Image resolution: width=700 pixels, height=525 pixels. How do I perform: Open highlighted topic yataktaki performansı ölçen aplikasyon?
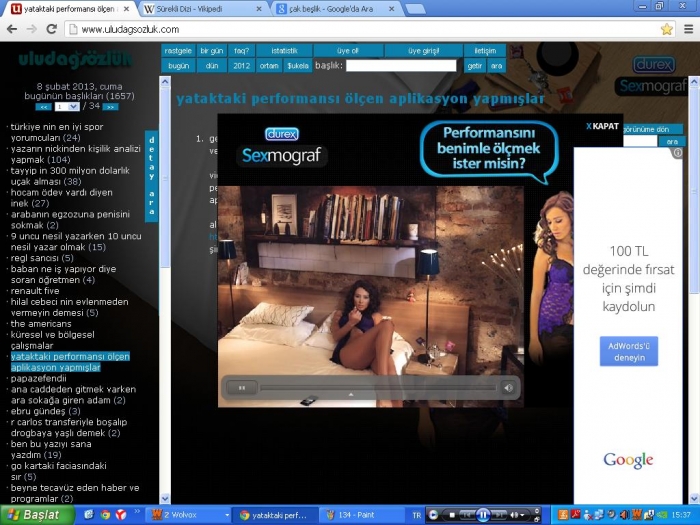(x=70, y=362)
